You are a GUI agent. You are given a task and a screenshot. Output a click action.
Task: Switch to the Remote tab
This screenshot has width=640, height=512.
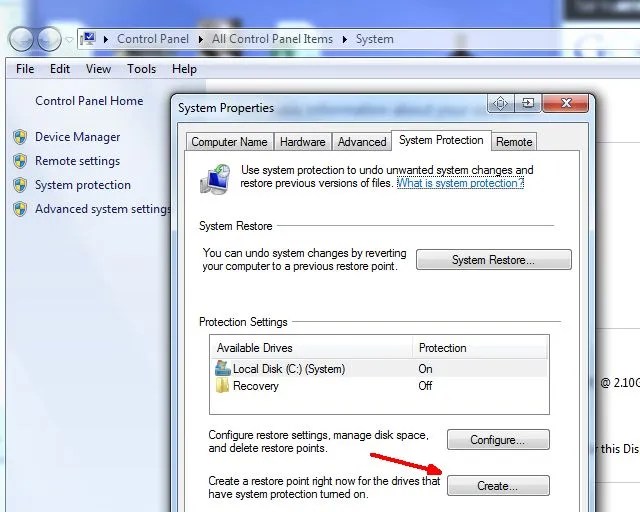coord(514,142)
